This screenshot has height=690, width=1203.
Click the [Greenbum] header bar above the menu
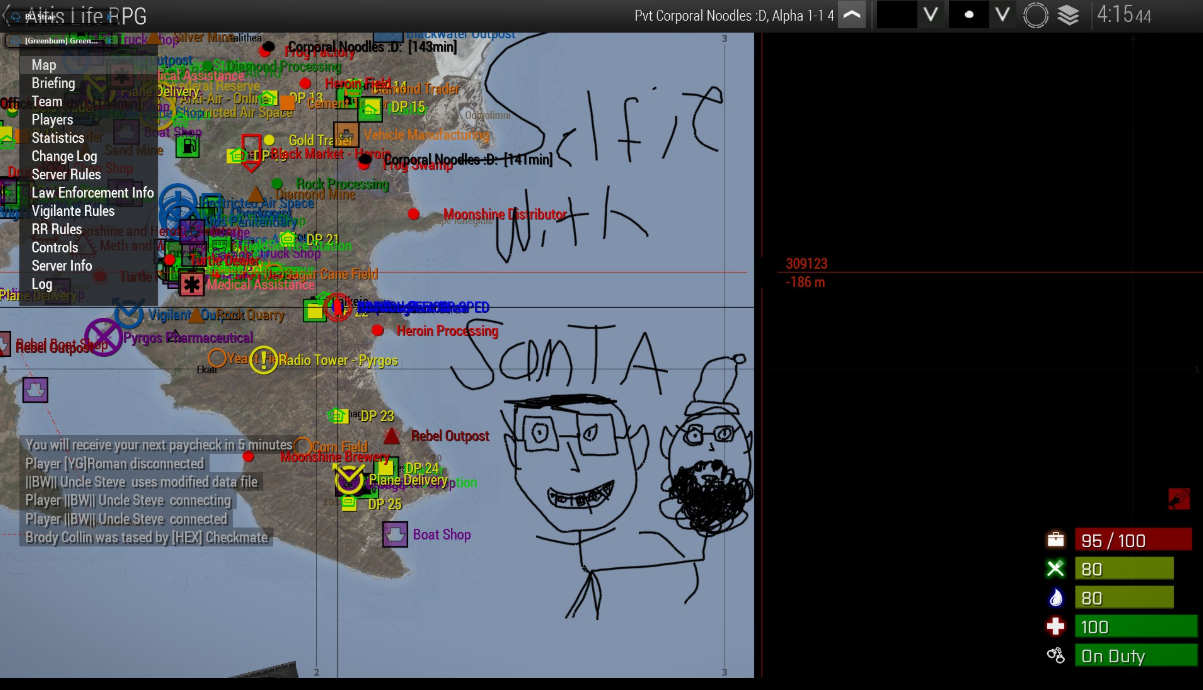[x=62, y=41]
